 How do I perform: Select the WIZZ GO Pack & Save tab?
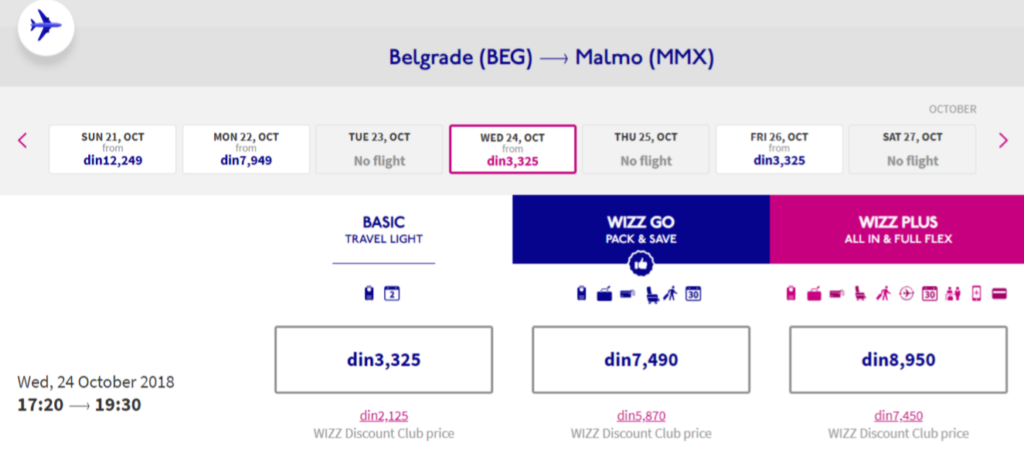pos(641,230)
